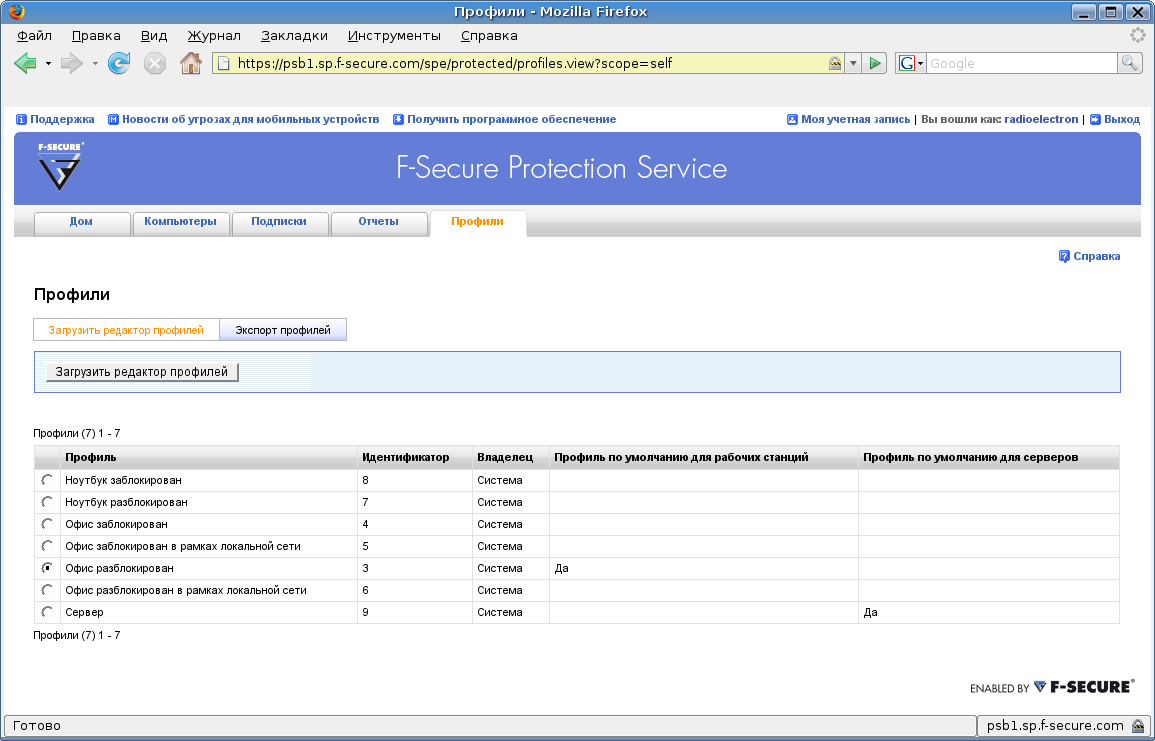
Task: Reload the page with the refresh icon
Action: pyautogui.click(x=119, y=63)
